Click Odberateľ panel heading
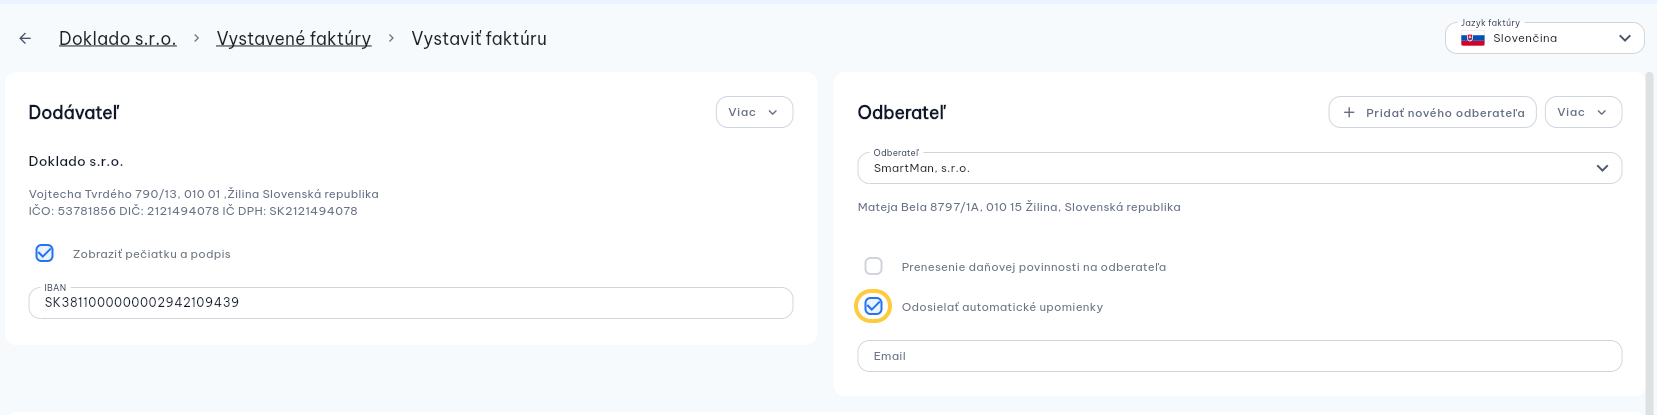Viewport: 1657px width, 415px height. (902, 113)
